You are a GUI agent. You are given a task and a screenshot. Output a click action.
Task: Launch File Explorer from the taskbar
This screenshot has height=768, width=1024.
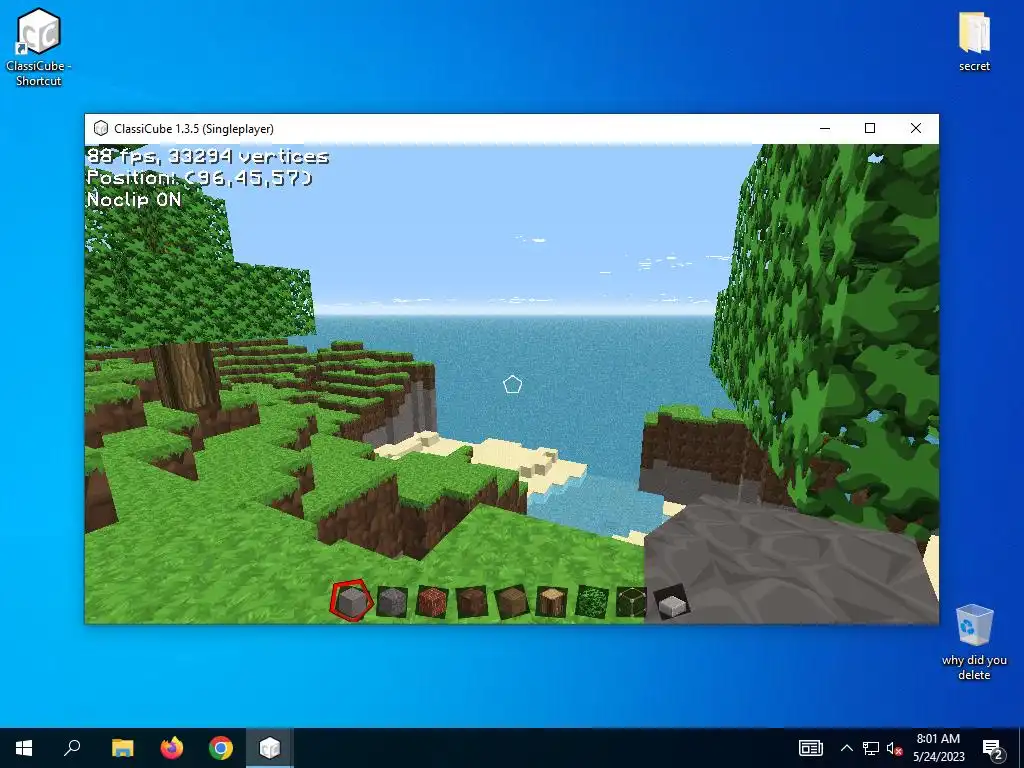click(122, 748)
